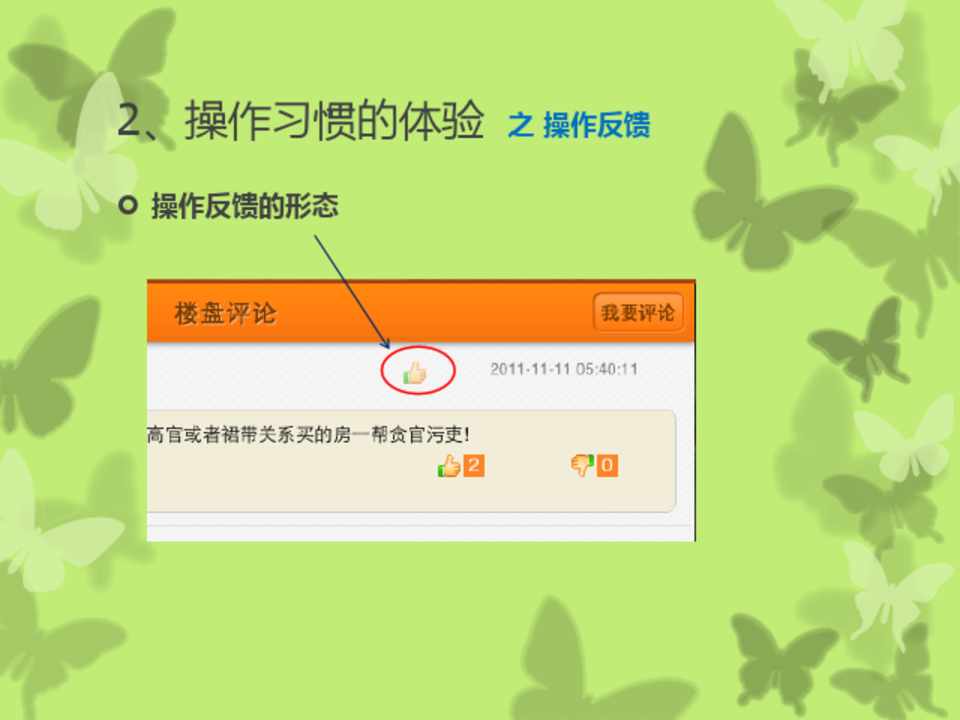Click the comment text ending 贪官污吏!

coord(309,435)
